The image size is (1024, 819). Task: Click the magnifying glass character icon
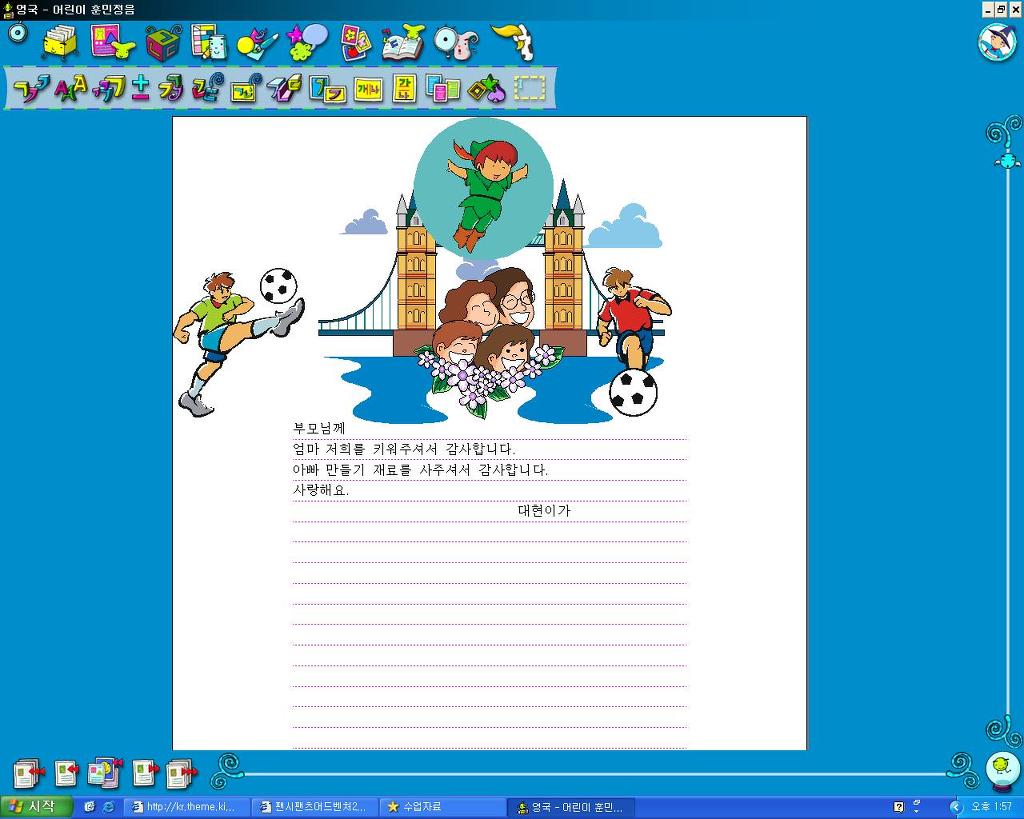456,42
